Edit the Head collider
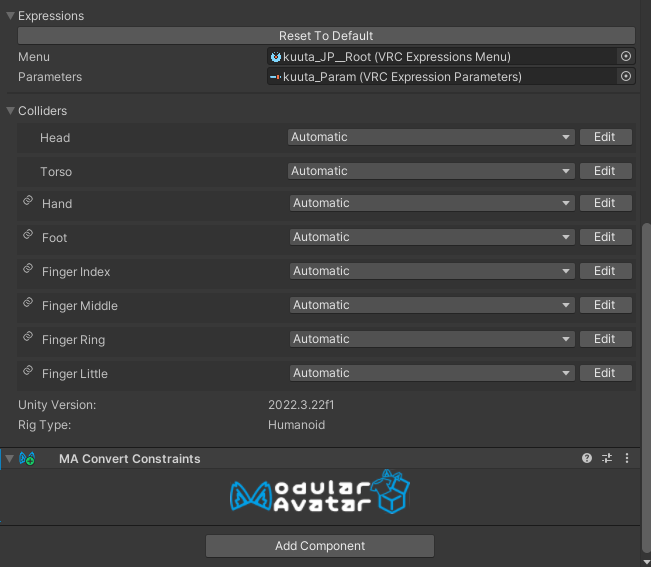The width and height of the screenshot is (651, 567). point(606,137)
